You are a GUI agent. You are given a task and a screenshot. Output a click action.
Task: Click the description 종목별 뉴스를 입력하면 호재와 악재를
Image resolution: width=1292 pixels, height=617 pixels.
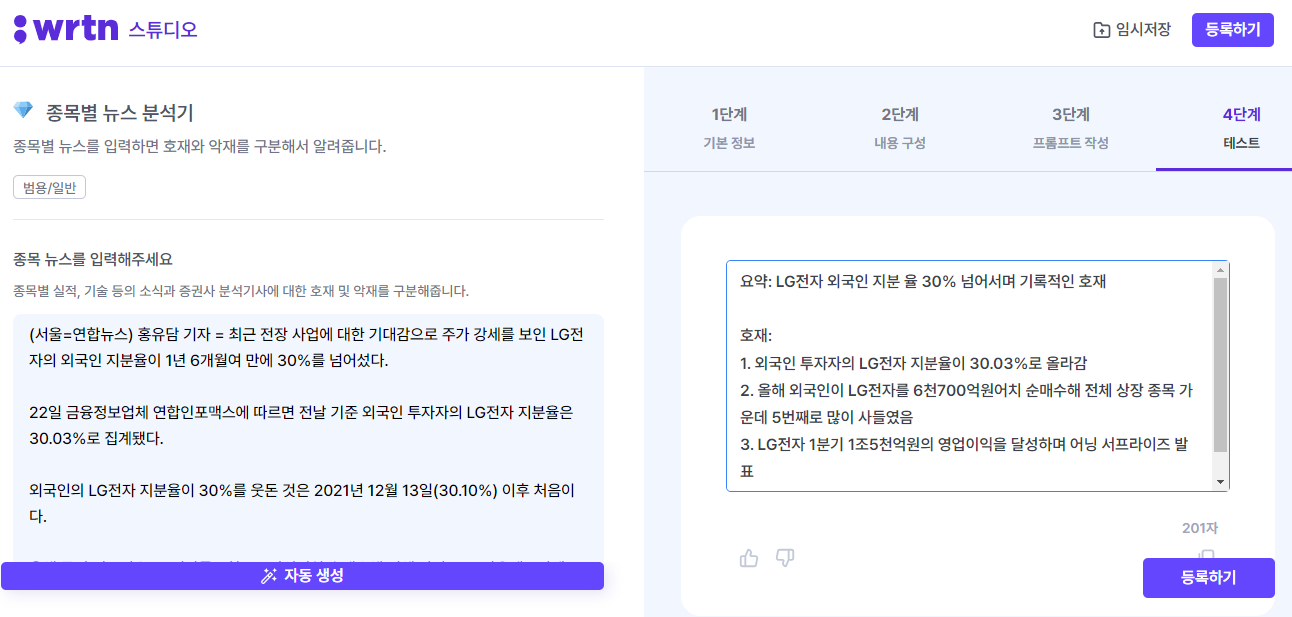[200, 147]
